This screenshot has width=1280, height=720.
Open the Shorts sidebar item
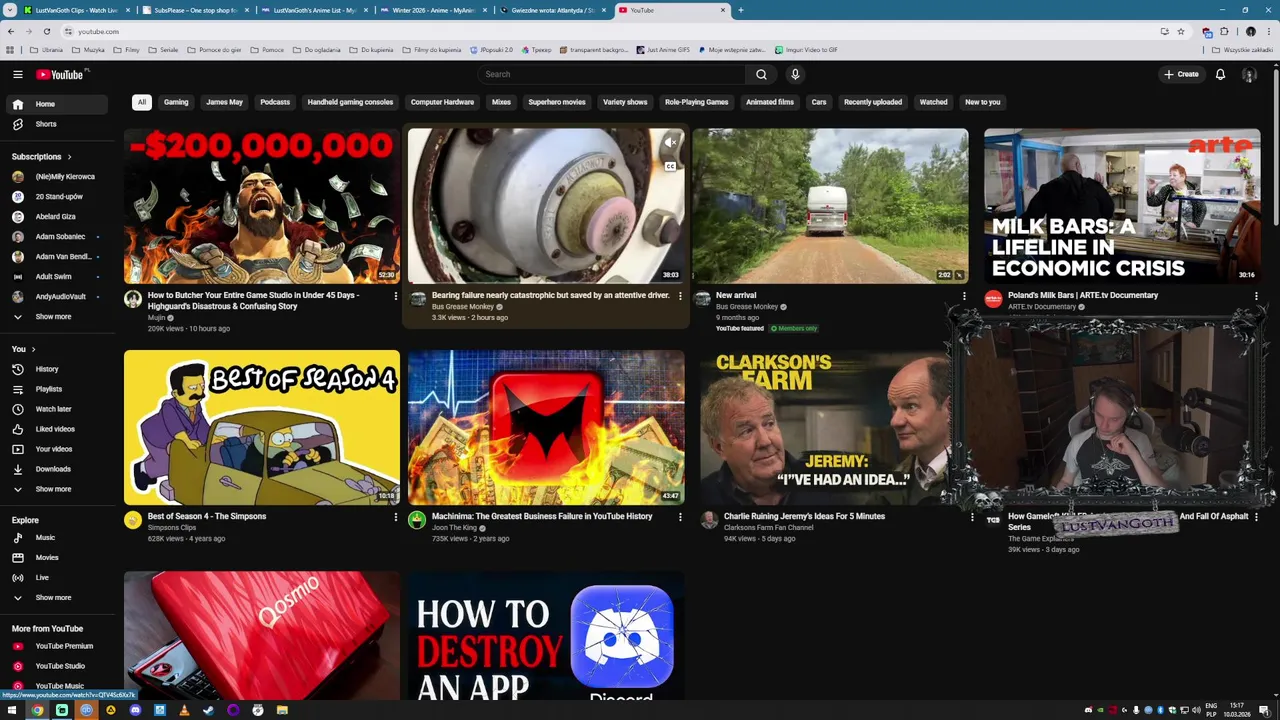56,124
